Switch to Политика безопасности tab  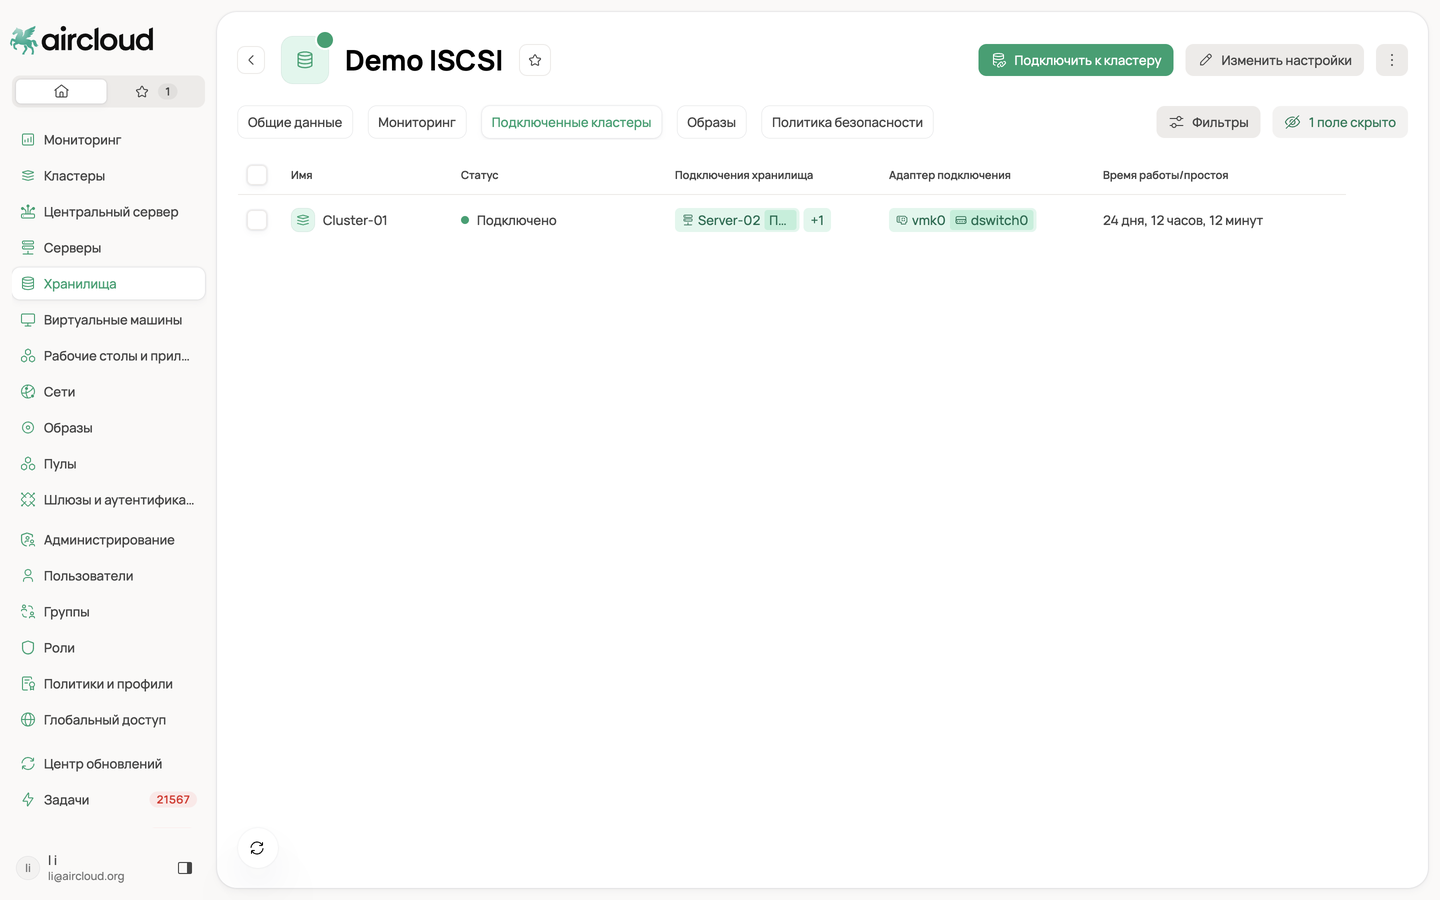point(847,122)
